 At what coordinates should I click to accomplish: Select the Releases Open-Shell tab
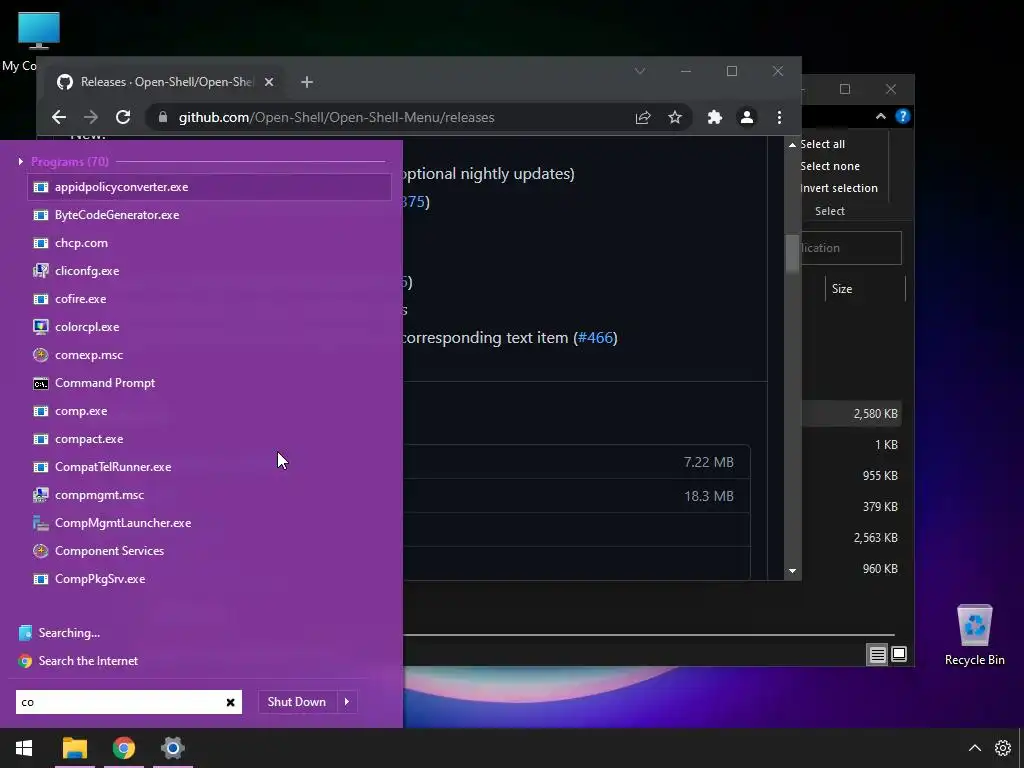pos(165,82)
